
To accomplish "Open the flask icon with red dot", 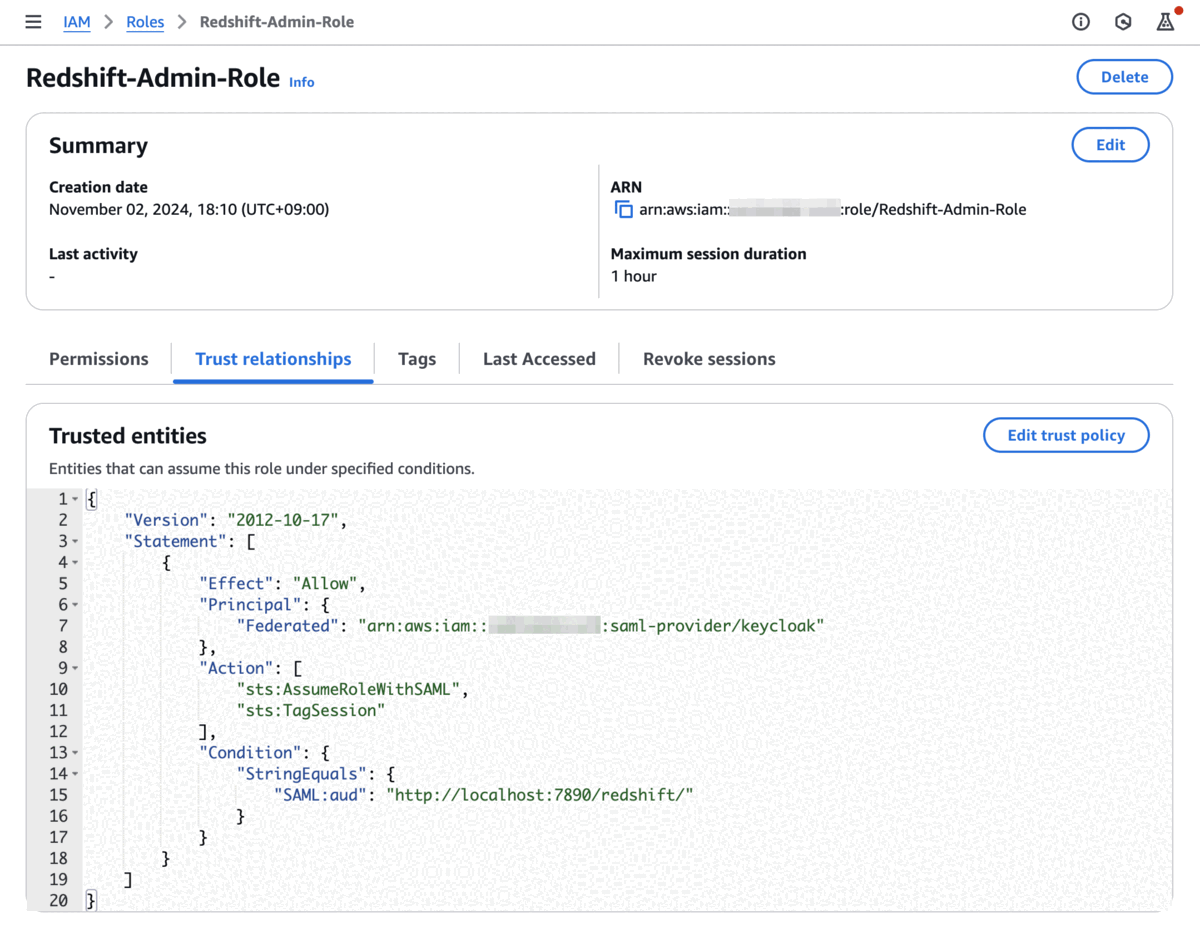I will (1165, 22).
